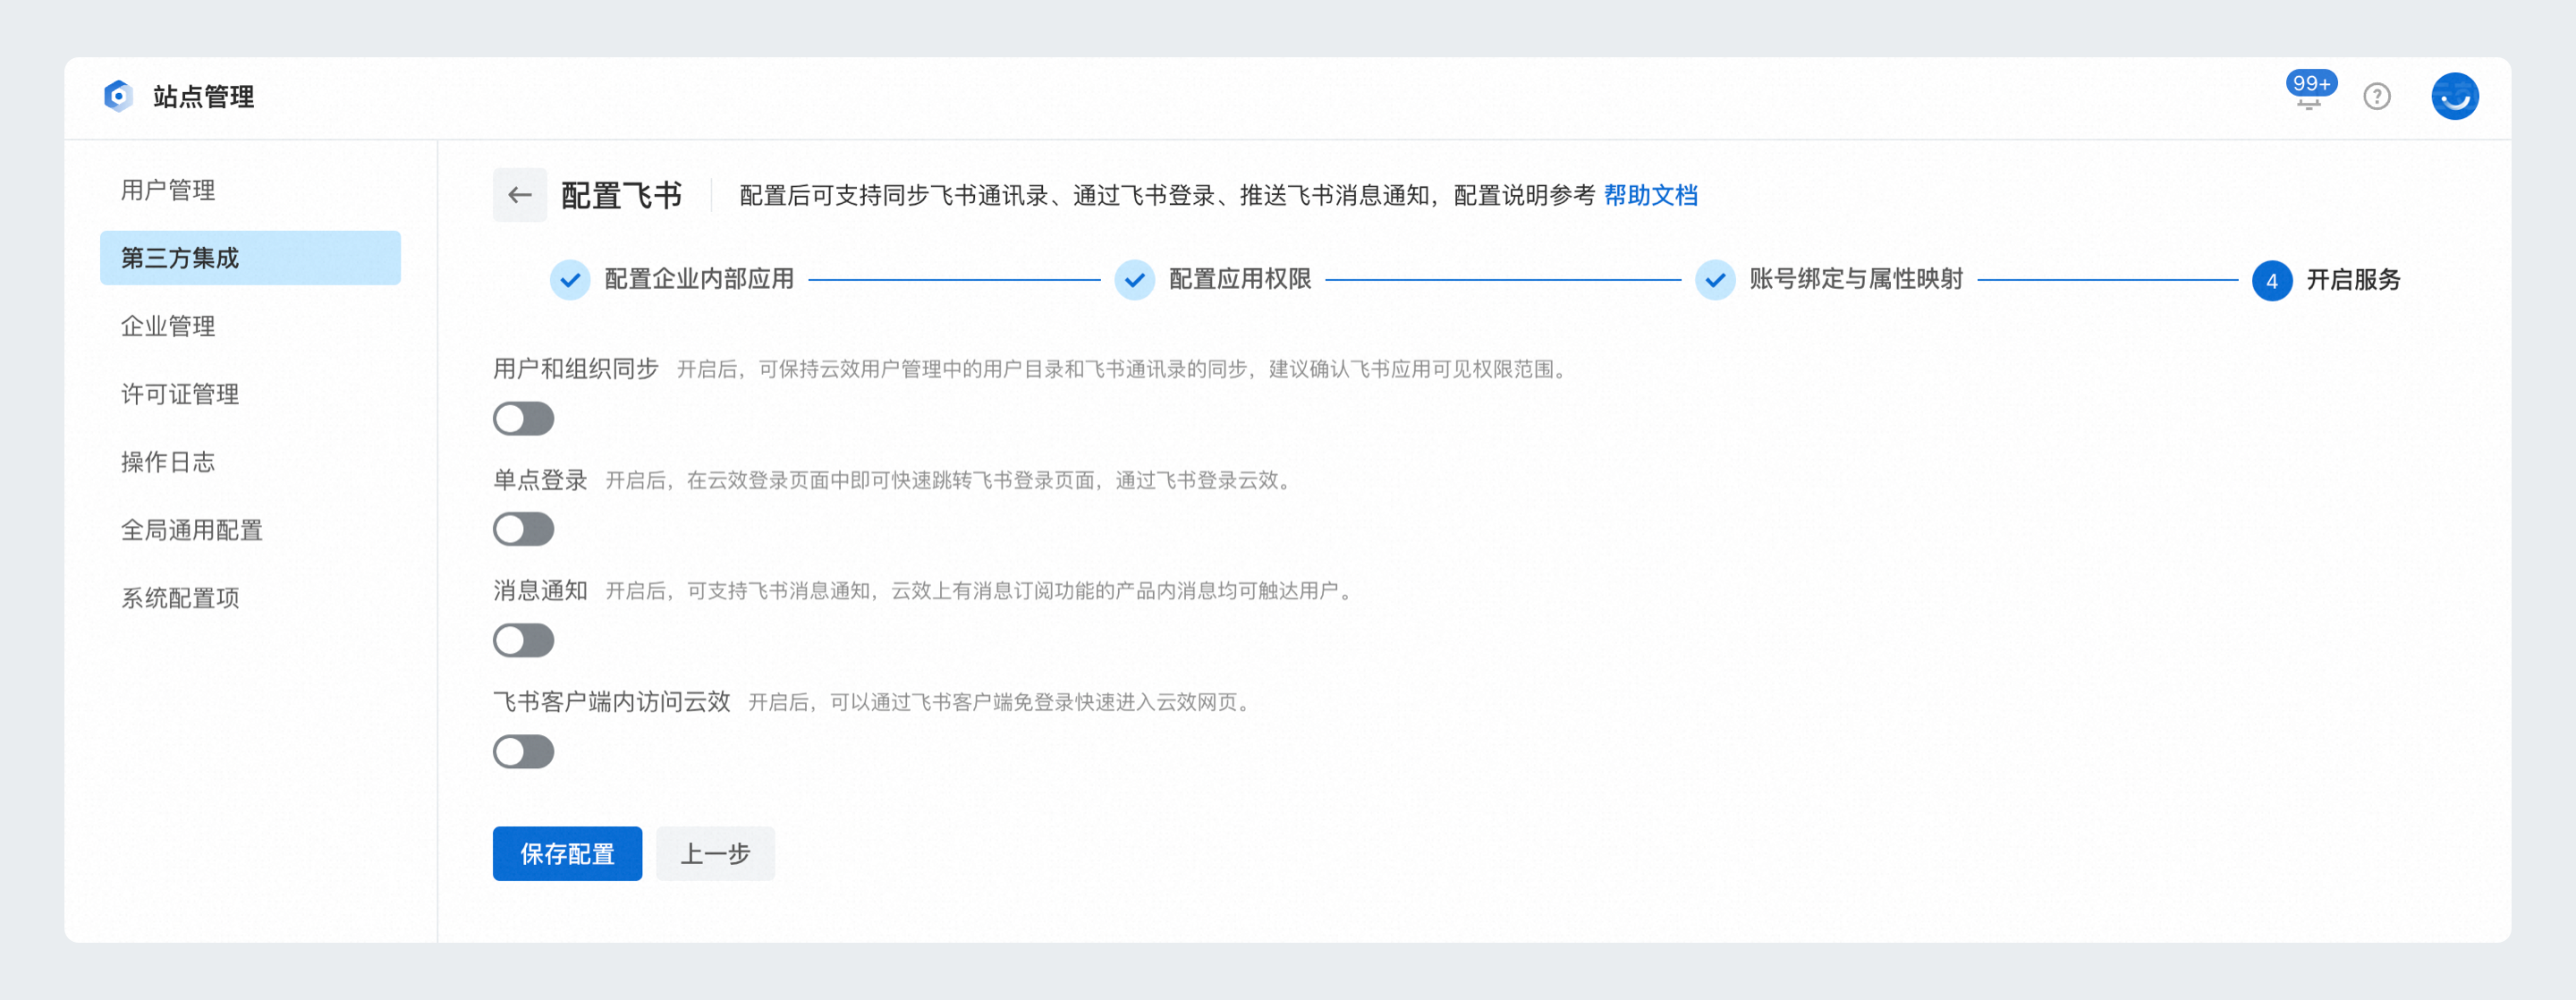Click 账号绑定与属性映射 step label
Viewport: 2576px width, 1000px height.
pos(1856,280)
